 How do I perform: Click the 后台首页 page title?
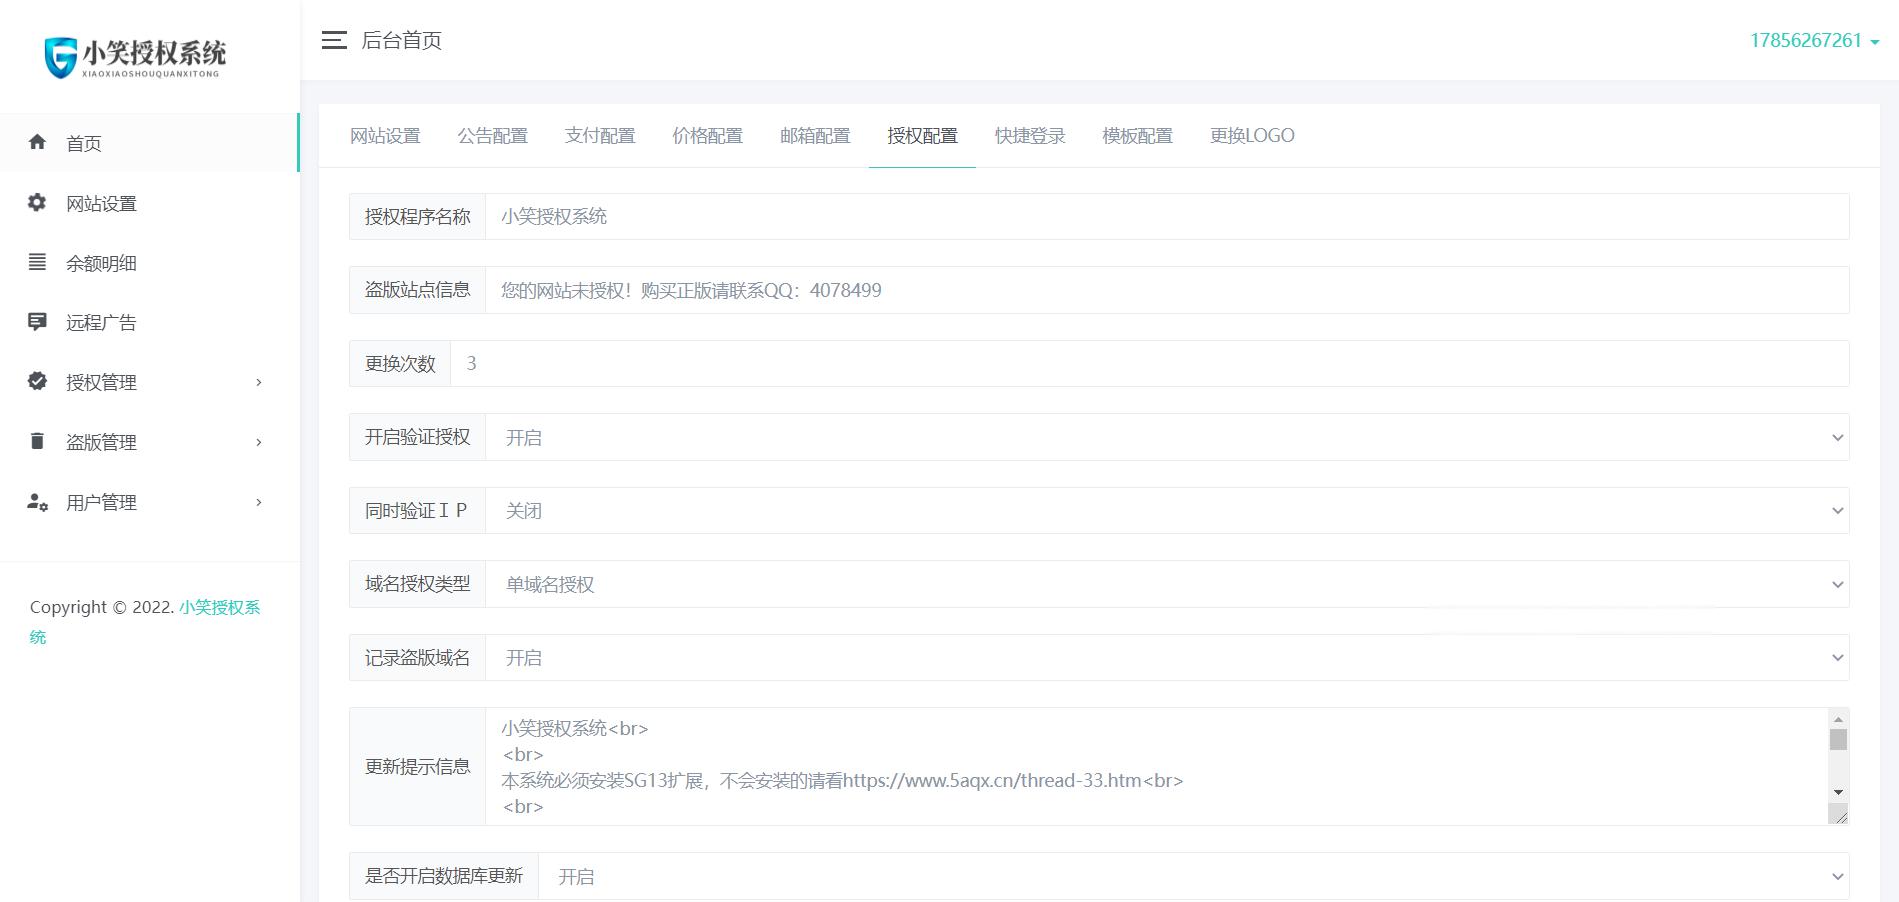coord(401,40)
